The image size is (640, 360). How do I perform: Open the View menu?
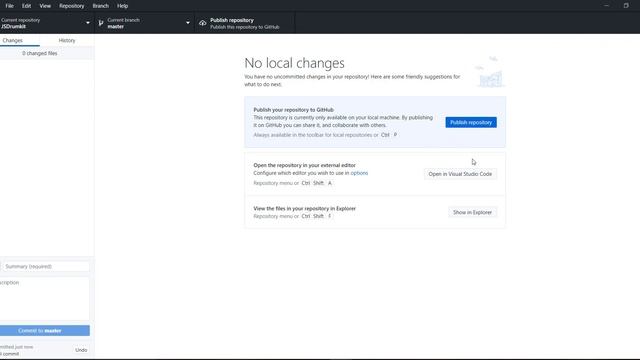(45, 6)
